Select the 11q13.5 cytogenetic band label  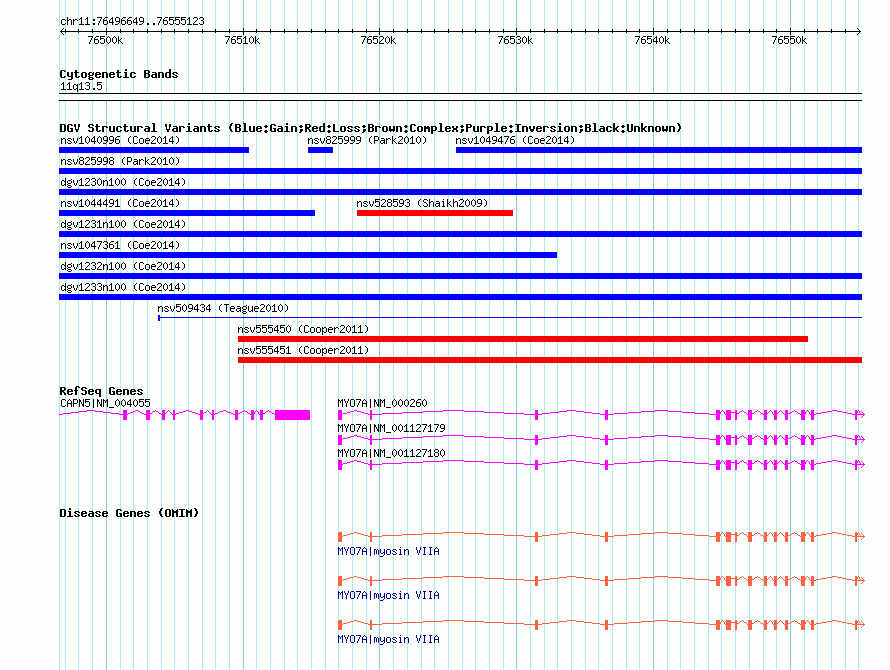81,86
